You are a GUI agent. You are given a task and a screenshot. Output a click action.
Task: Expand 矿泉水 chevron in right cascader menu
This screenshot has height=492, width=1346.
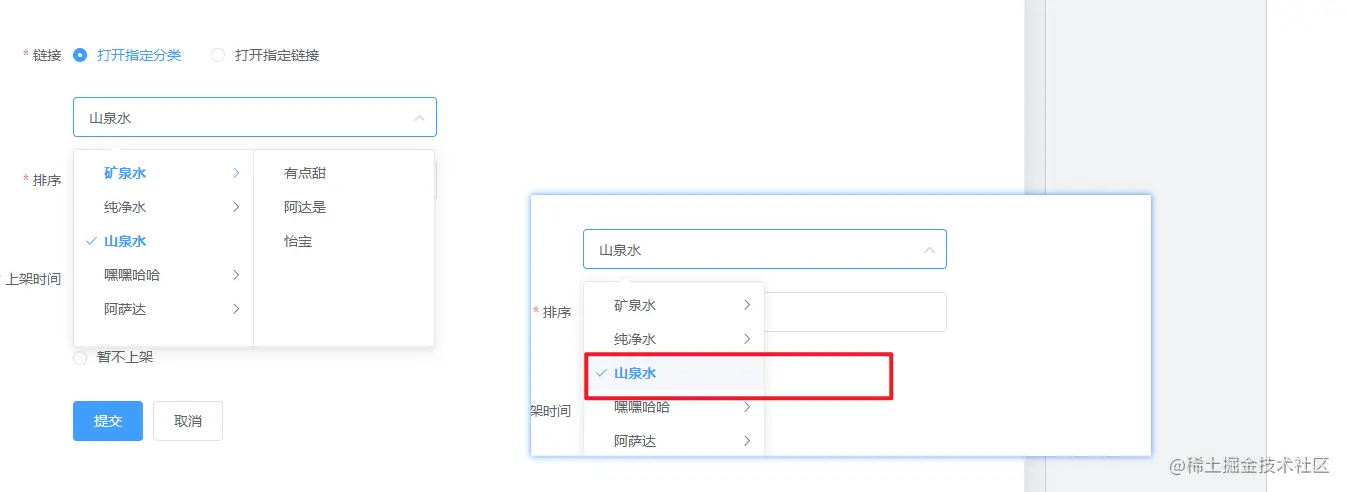[x=746, y=305]
